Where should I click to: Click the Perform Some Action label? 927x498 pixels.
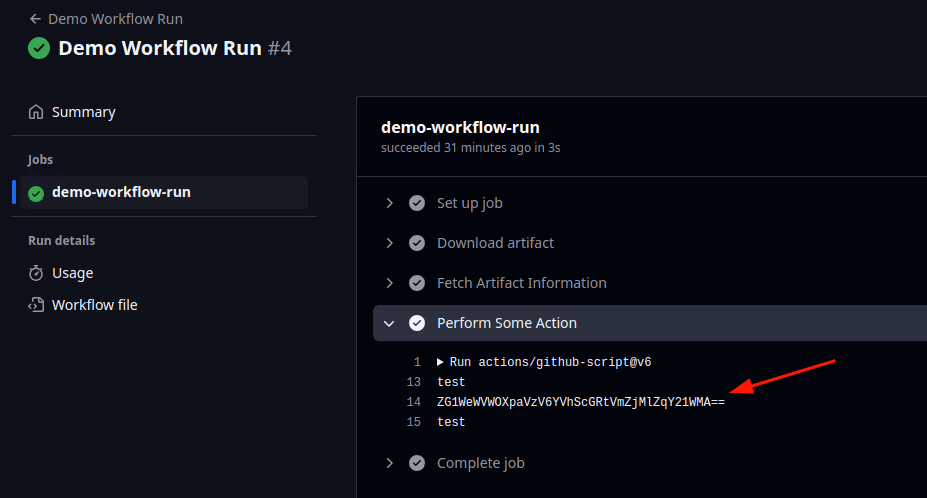pyautogui.click(x=507, y=323)
